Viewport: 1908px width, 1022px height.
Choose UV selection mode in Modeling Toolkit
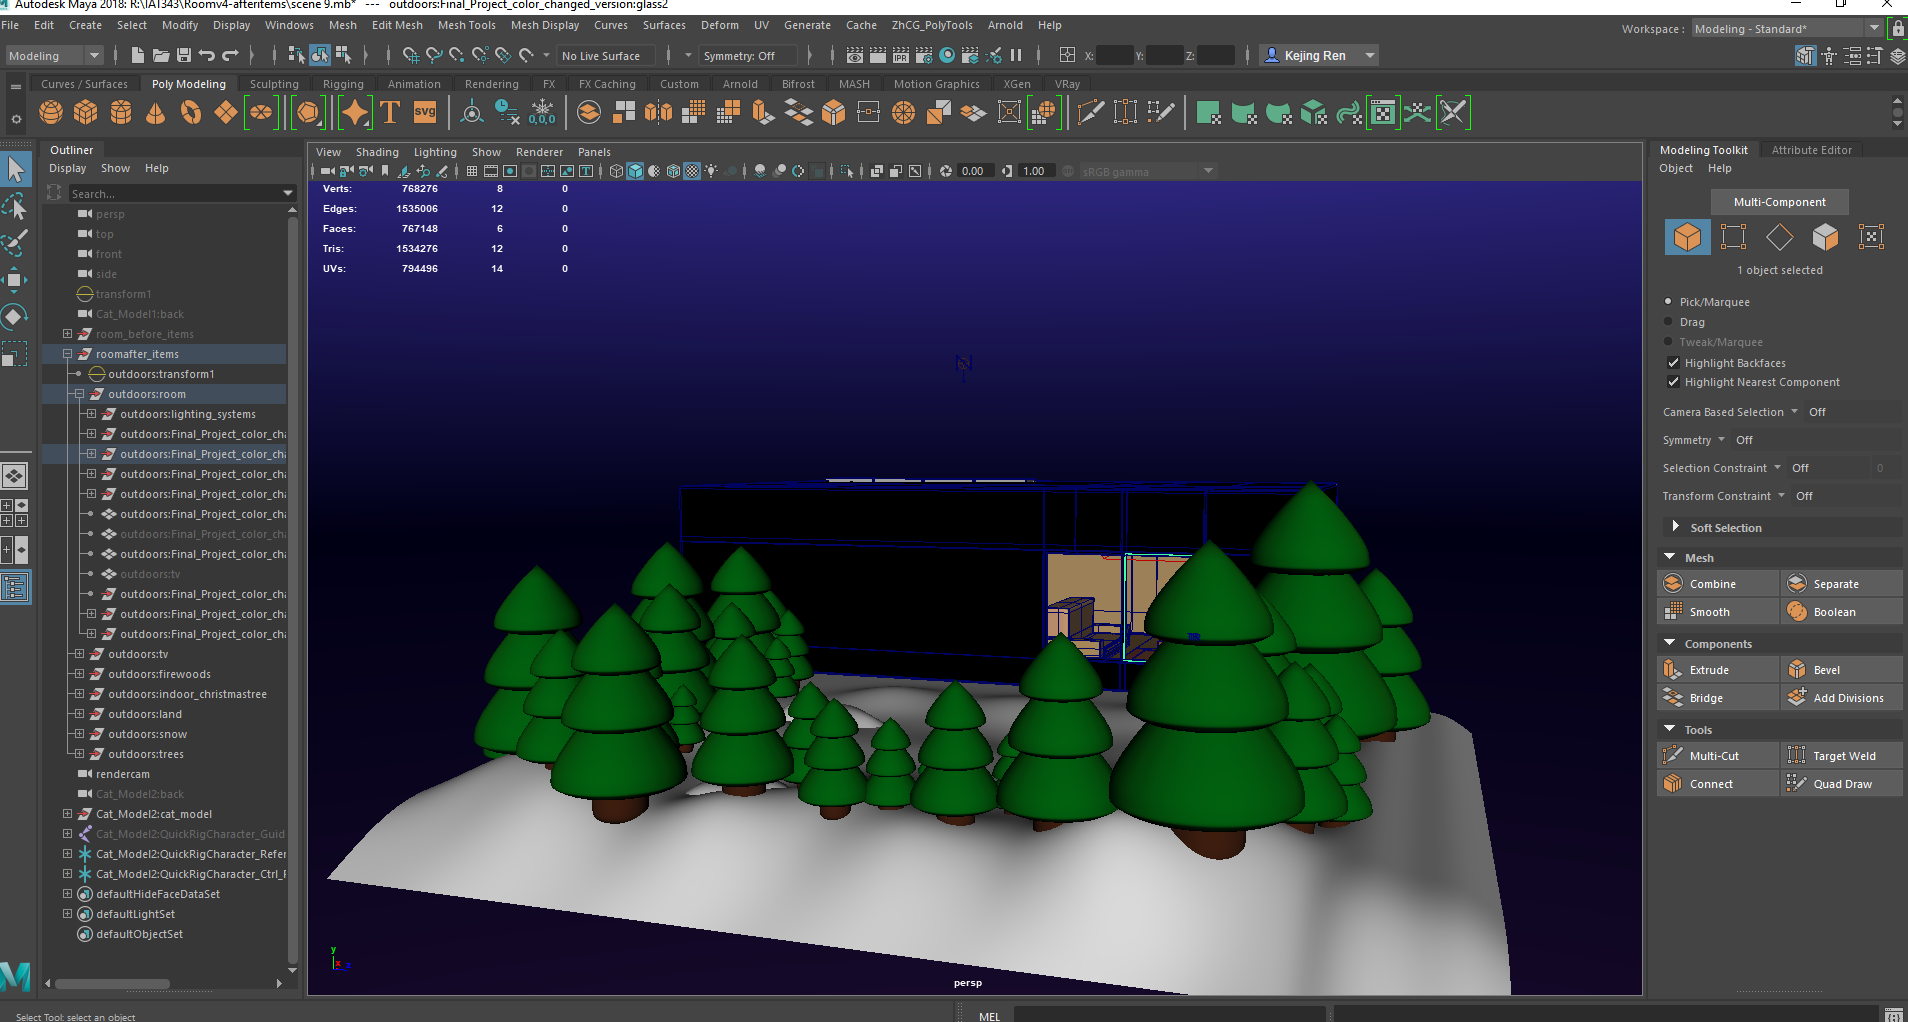(x=1871, y=237)
